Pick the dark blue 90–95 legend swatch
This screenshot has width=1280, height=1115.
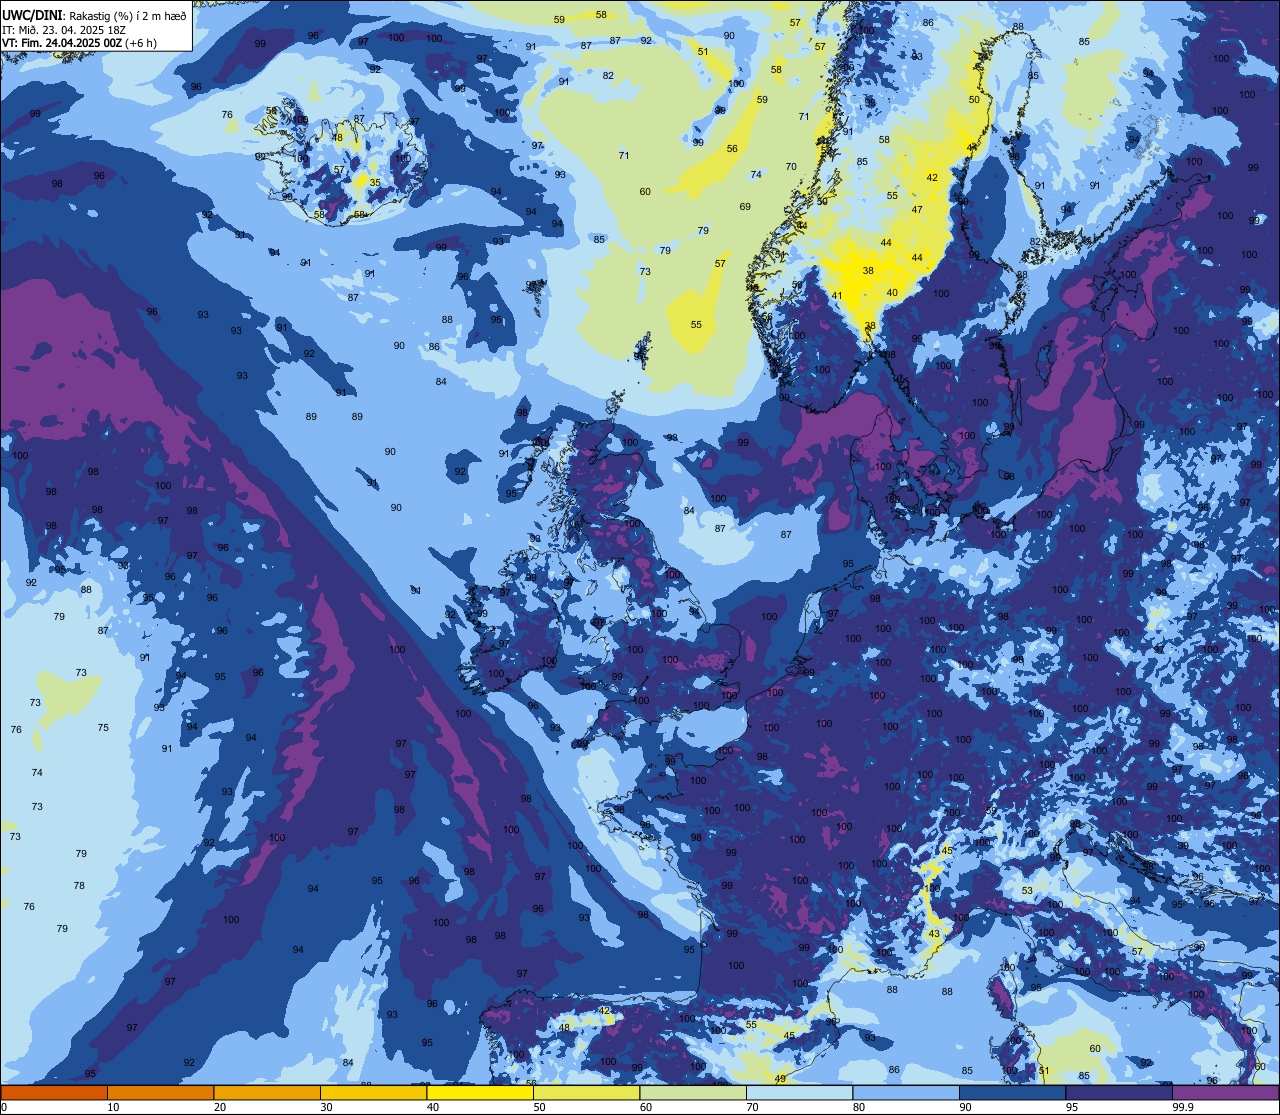pyautogui.click(x=1012, y=1092)
